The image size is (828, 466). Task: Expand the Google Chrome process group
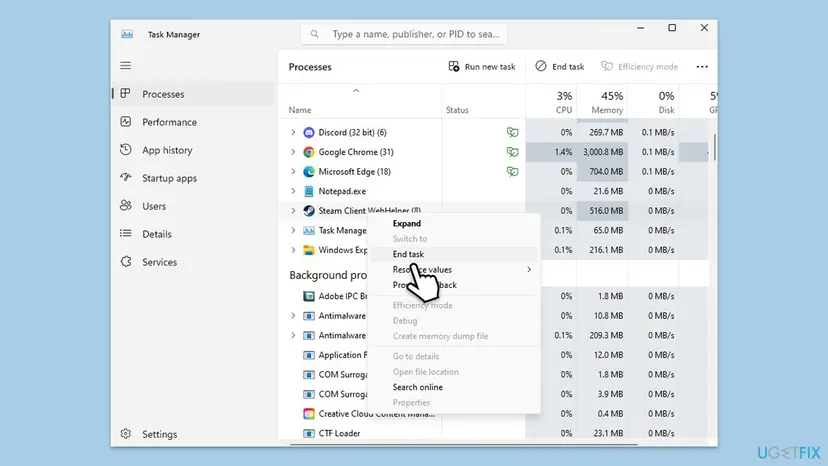tap(293, 152)
